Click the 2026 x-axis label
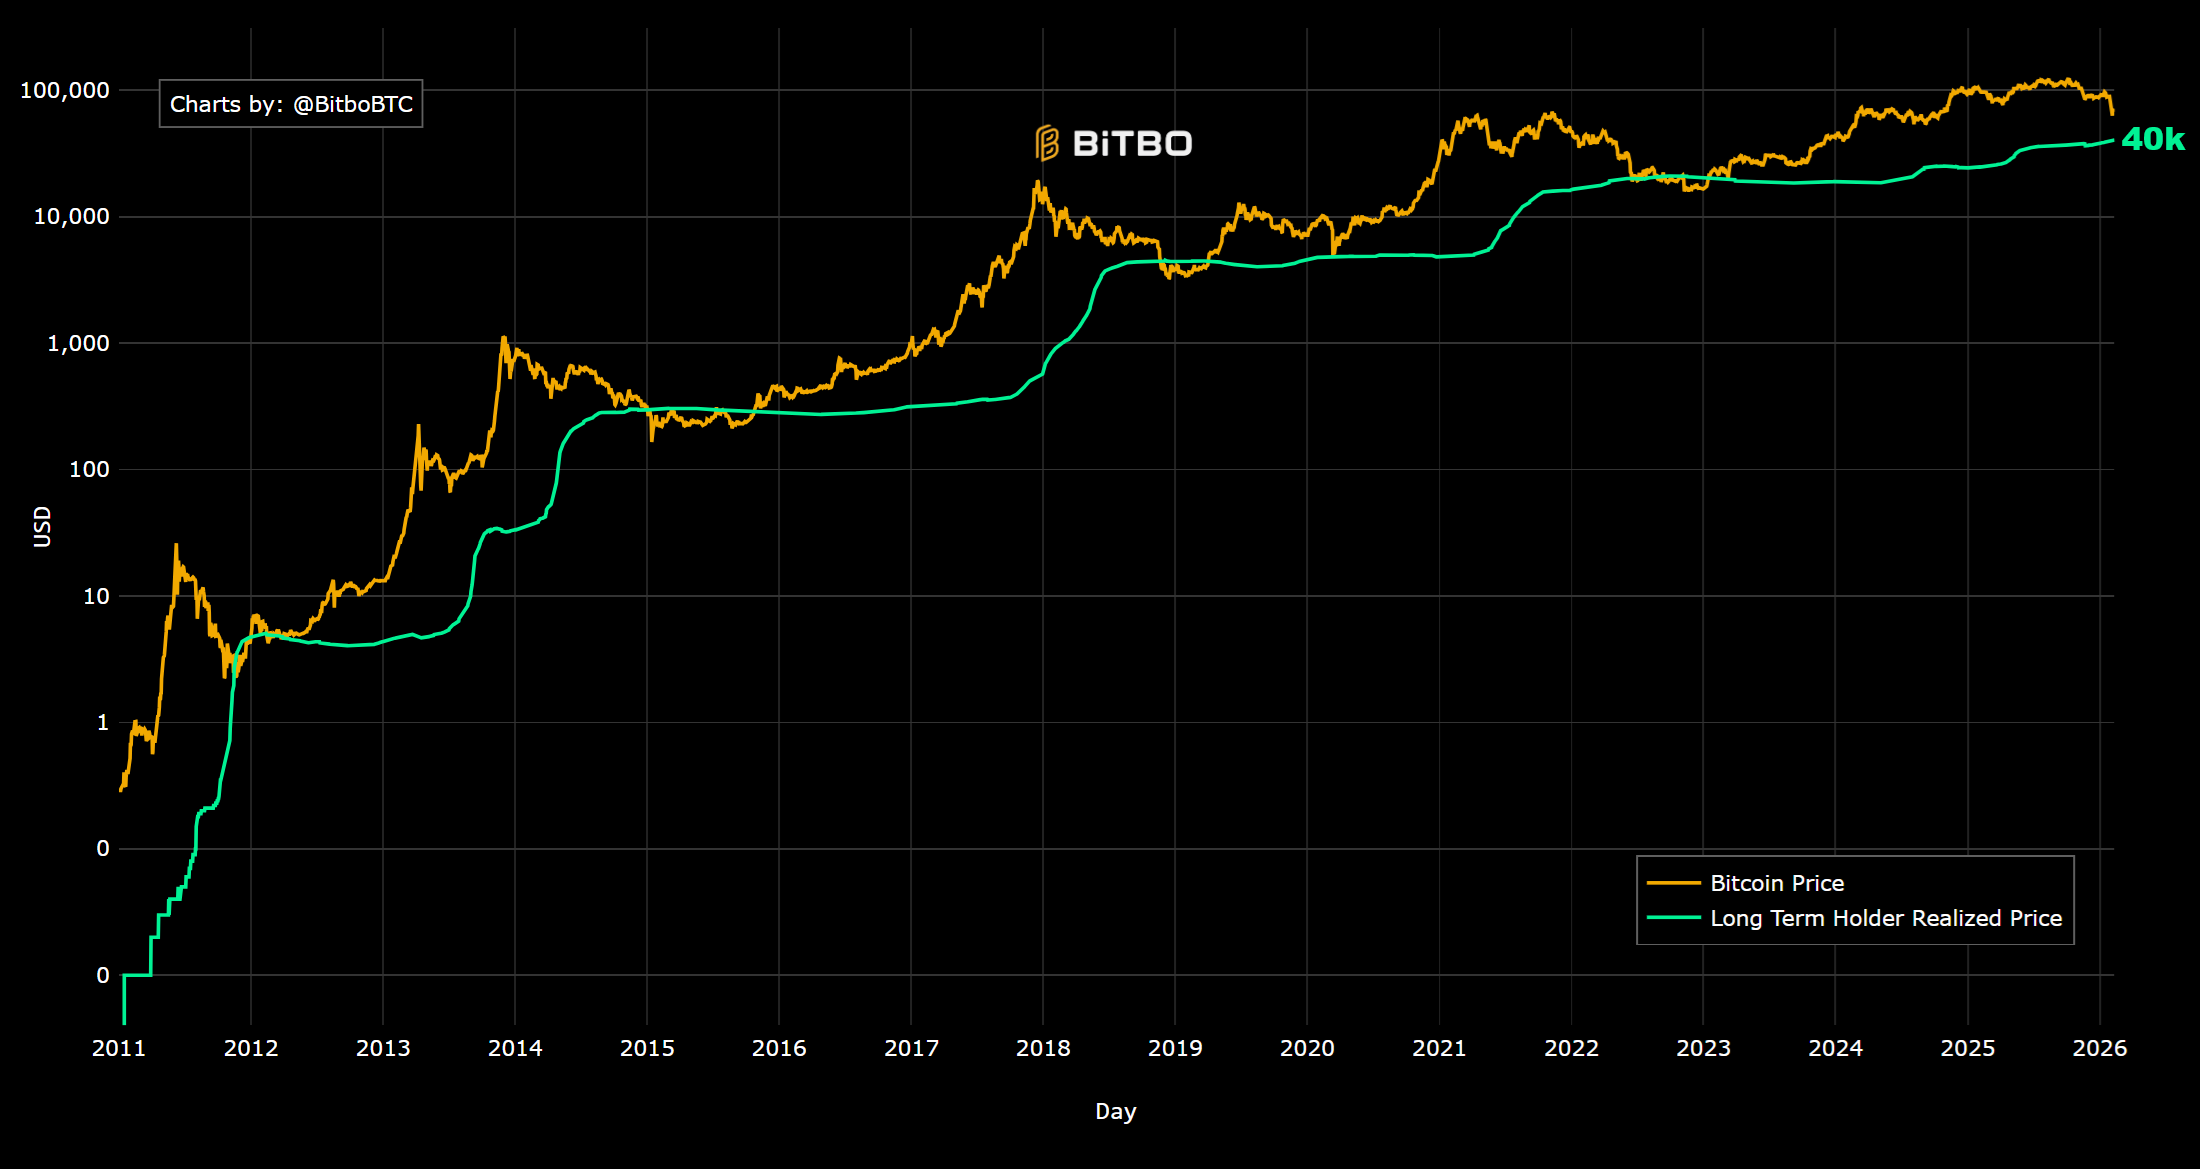This screenshot has height=1169, width=2200. (2099, 1048)
